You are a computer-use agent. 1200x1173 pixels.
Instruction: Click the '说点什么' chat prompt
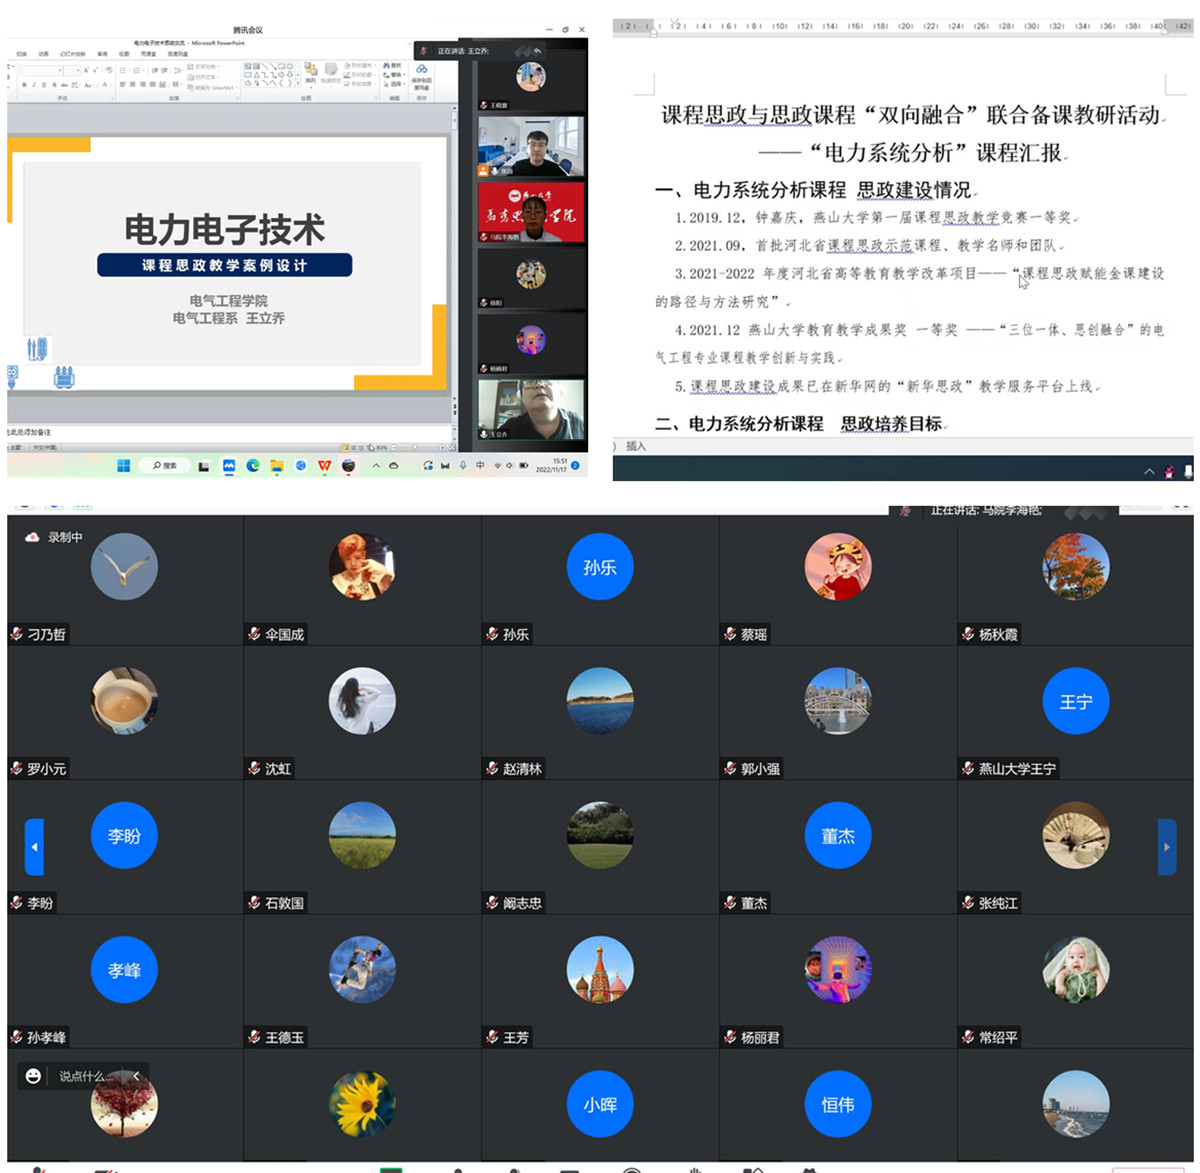pos(85,1076)
